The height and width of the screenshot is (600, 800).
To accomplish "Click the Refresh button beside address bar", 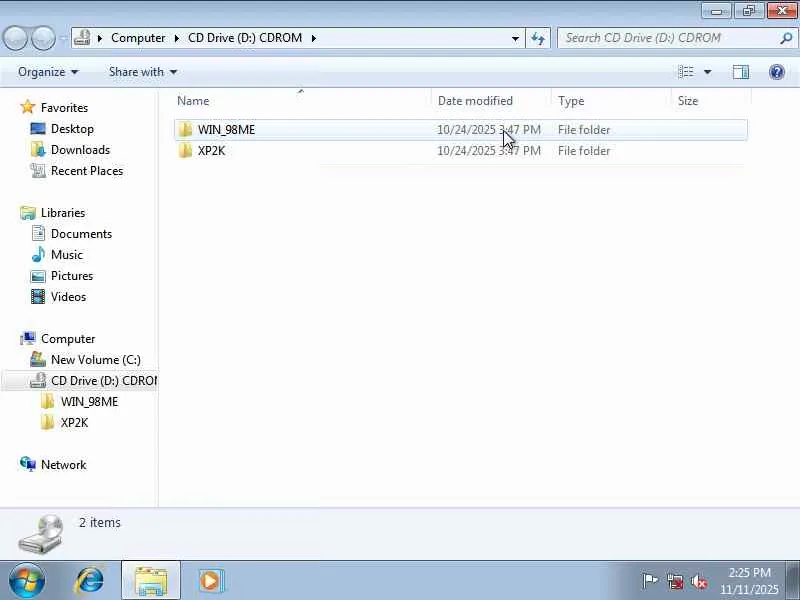I will tap(538, 38).
